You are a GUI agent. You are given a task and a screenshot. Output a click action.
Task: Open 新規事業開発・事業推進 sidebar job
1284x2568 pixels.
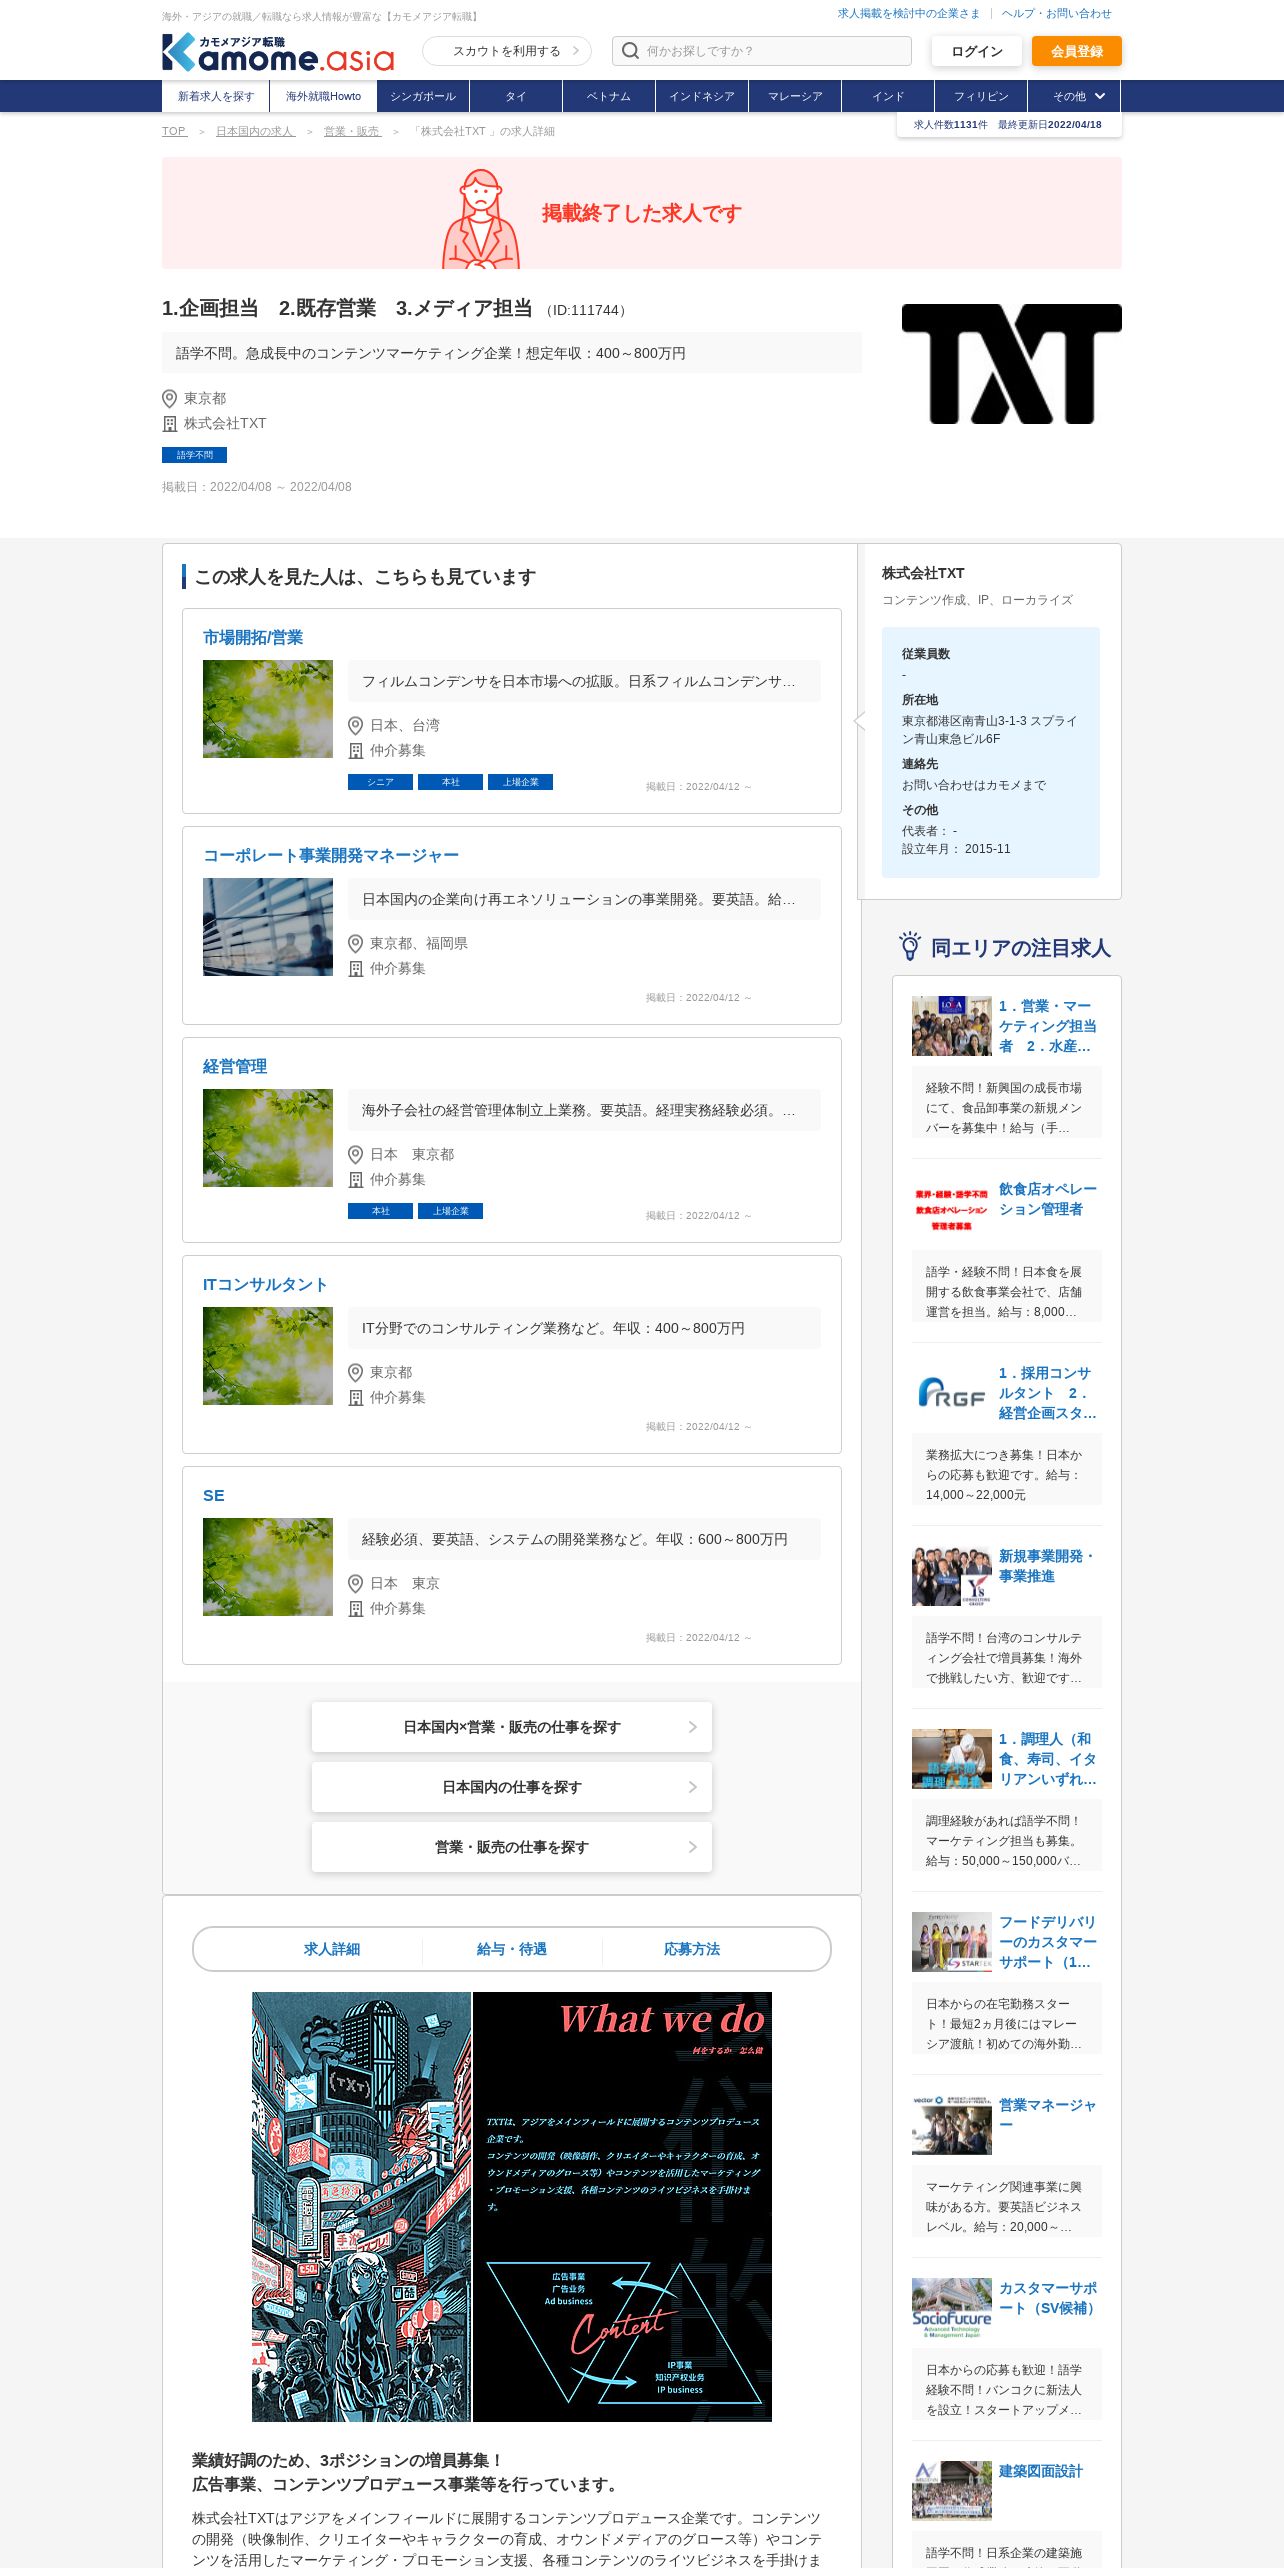[1046, 1566]
